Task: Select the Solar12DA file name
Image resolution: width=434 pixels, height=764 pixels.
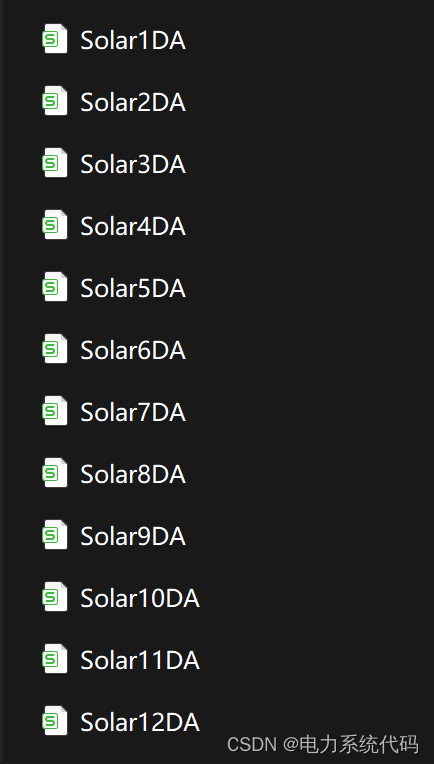Action: 140,722
